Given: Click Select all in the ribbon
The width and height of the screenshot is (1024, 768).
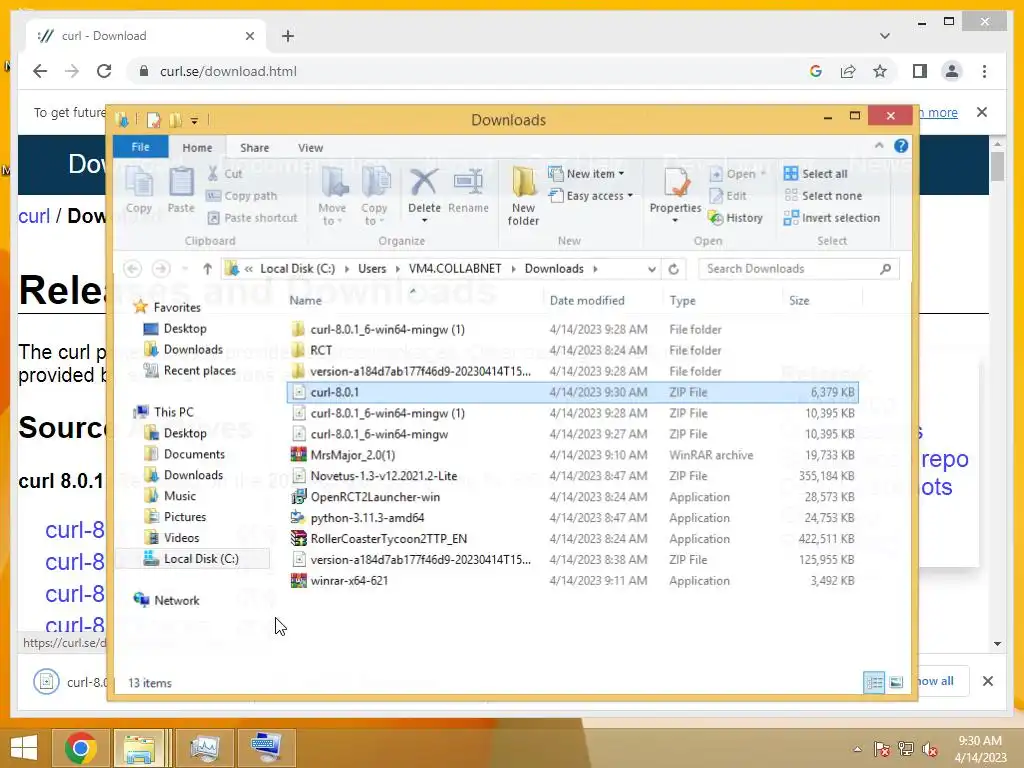Looking at the screenshot, I should pos(816,174).
